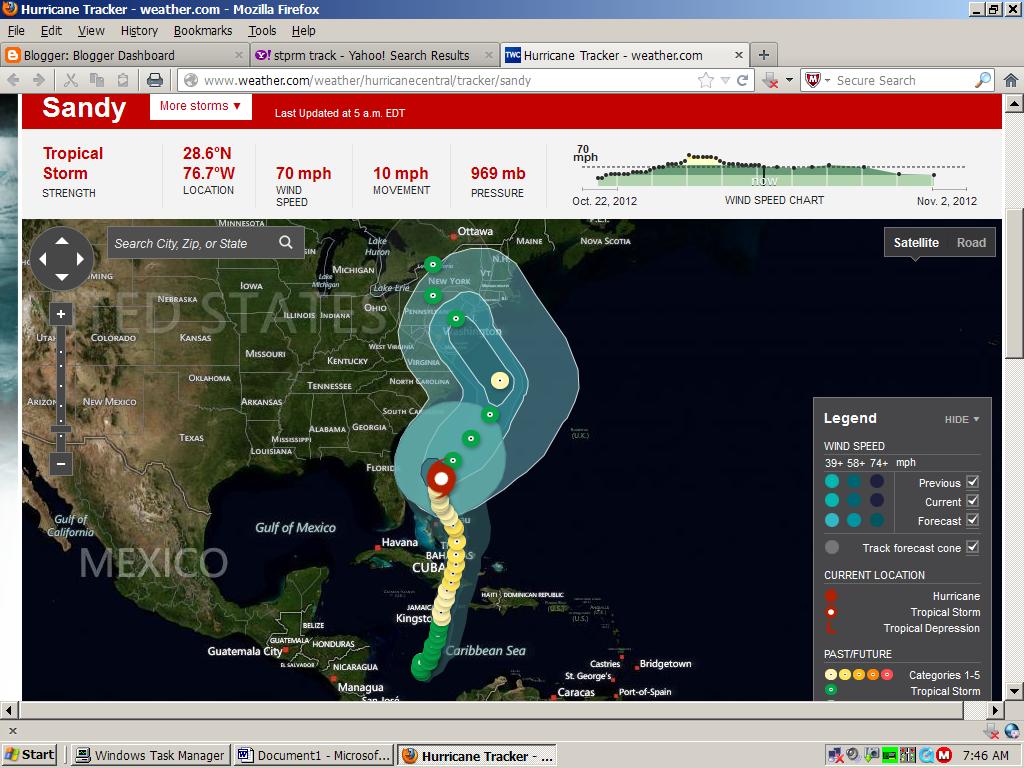
Task: Click the yellow forecast hurricane marker offshore
Action: (x=500, y=381)
